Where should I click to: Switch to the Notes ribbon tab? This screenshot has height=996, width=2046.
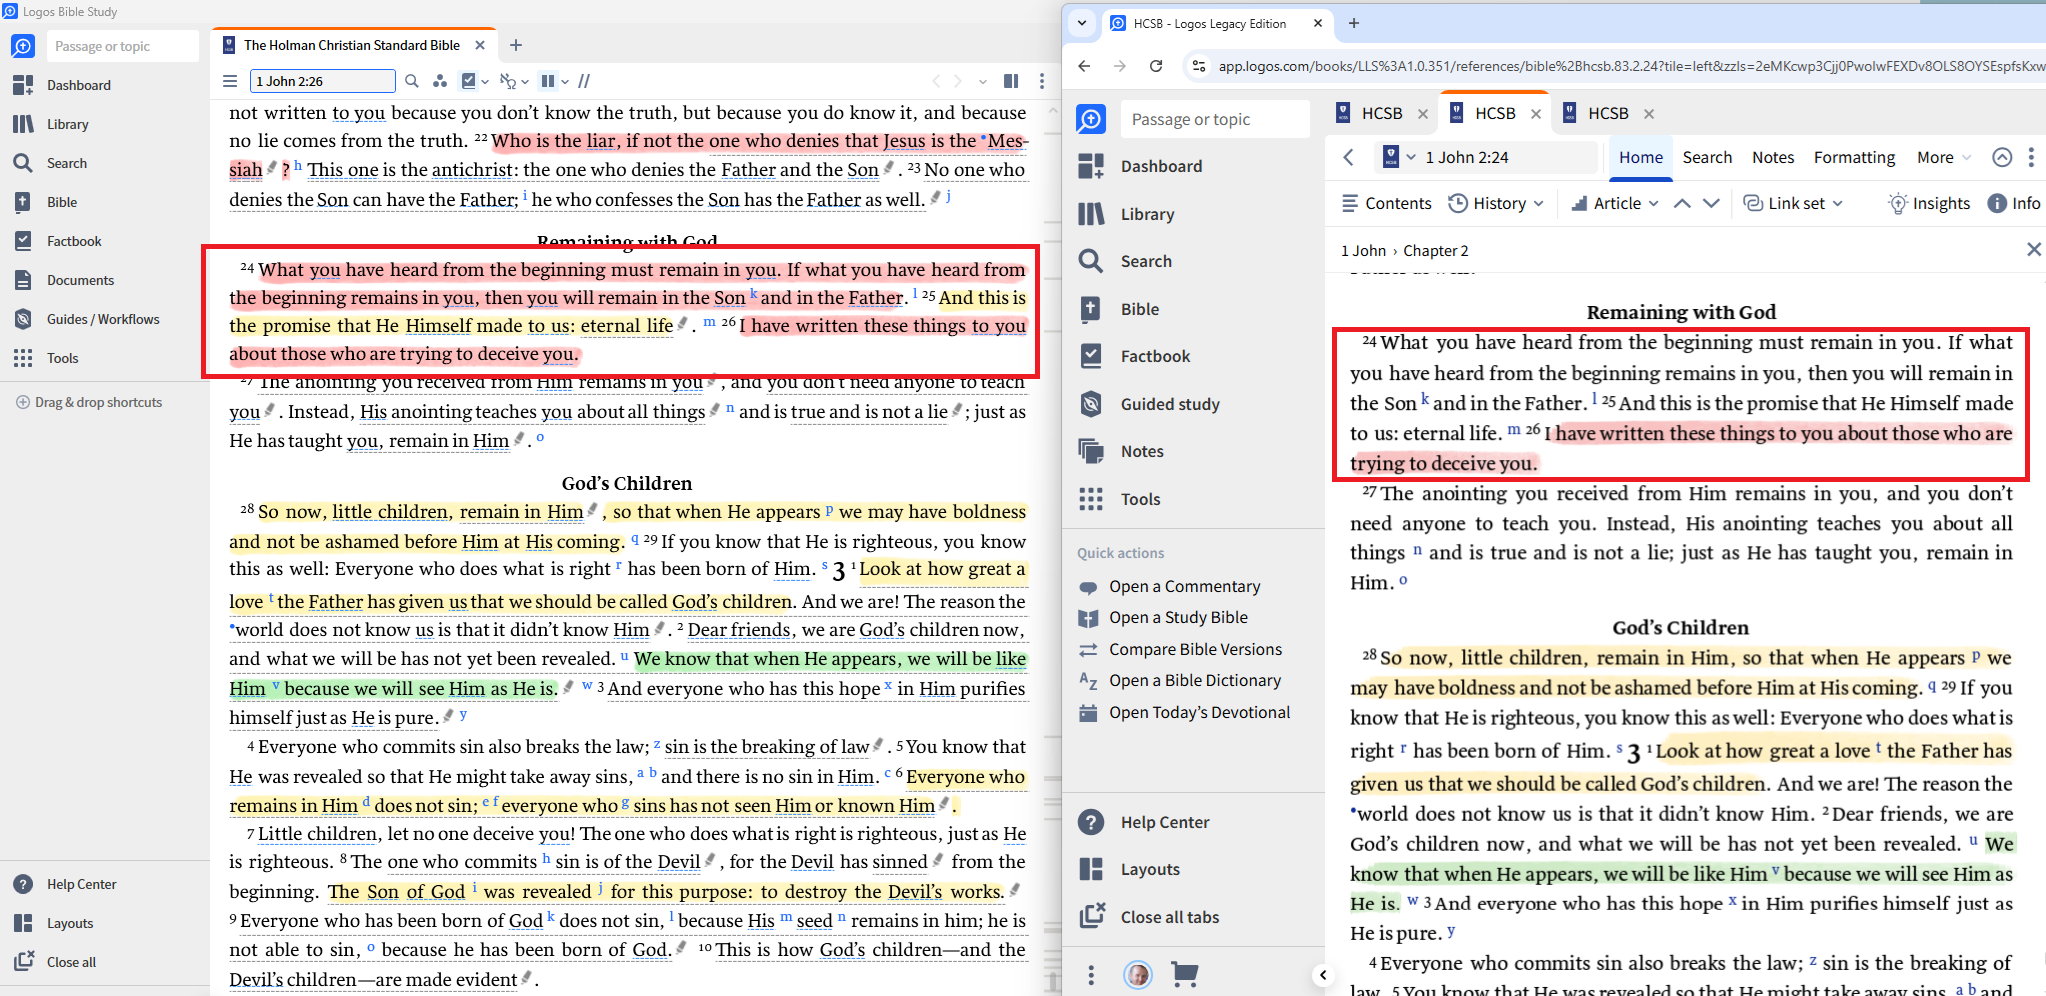pos(1773,157)
